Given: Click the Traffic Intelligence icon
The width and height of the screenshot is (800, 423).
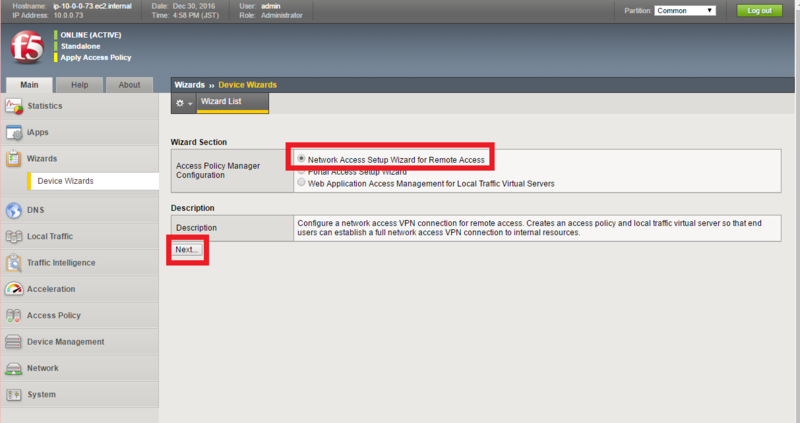Looking at the screenshot, I should [14, 263].
